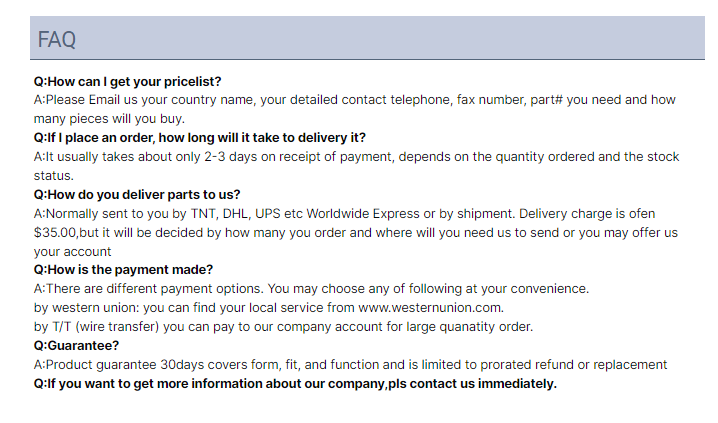Select the pricelist question heading
The height and width of the screenshot is (423, 718).
[x=127, y=81]
